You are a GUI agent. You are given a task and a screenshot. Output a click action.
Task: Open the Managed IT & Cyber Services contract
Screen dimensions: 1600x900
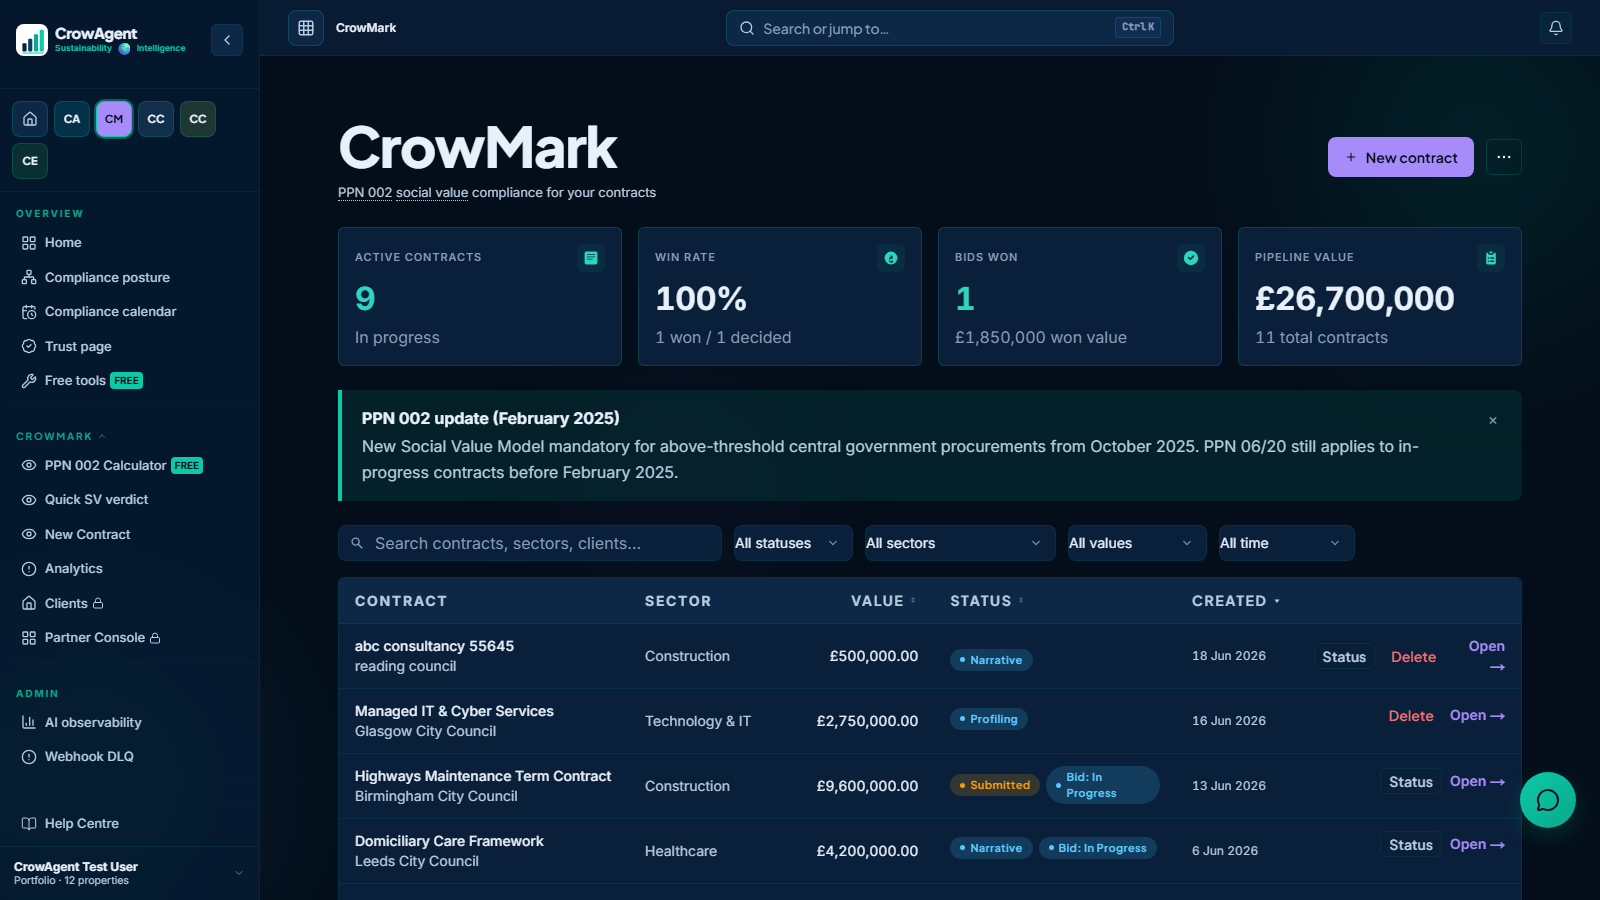tap(1478, 716)
